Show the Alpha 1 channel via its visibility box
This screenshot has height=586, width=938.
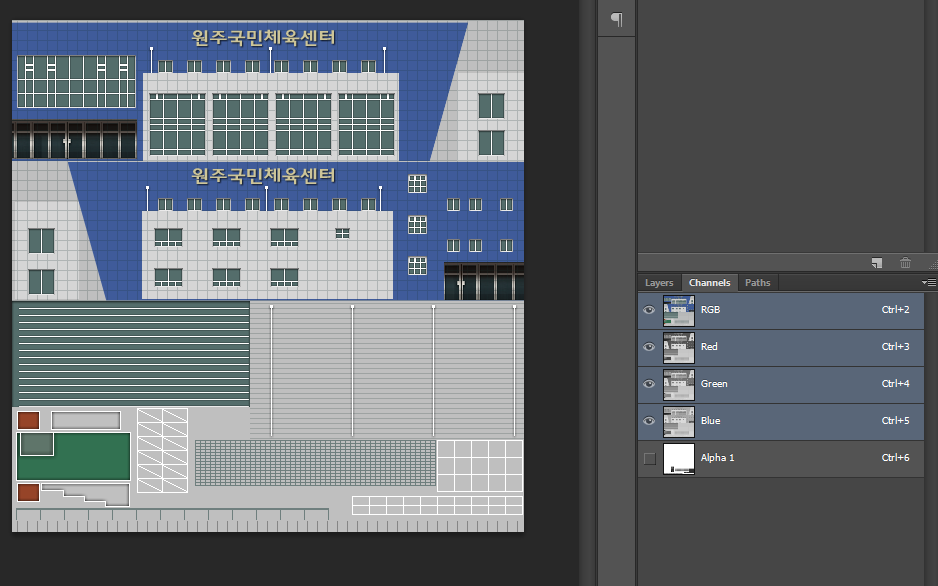(650, 459)
